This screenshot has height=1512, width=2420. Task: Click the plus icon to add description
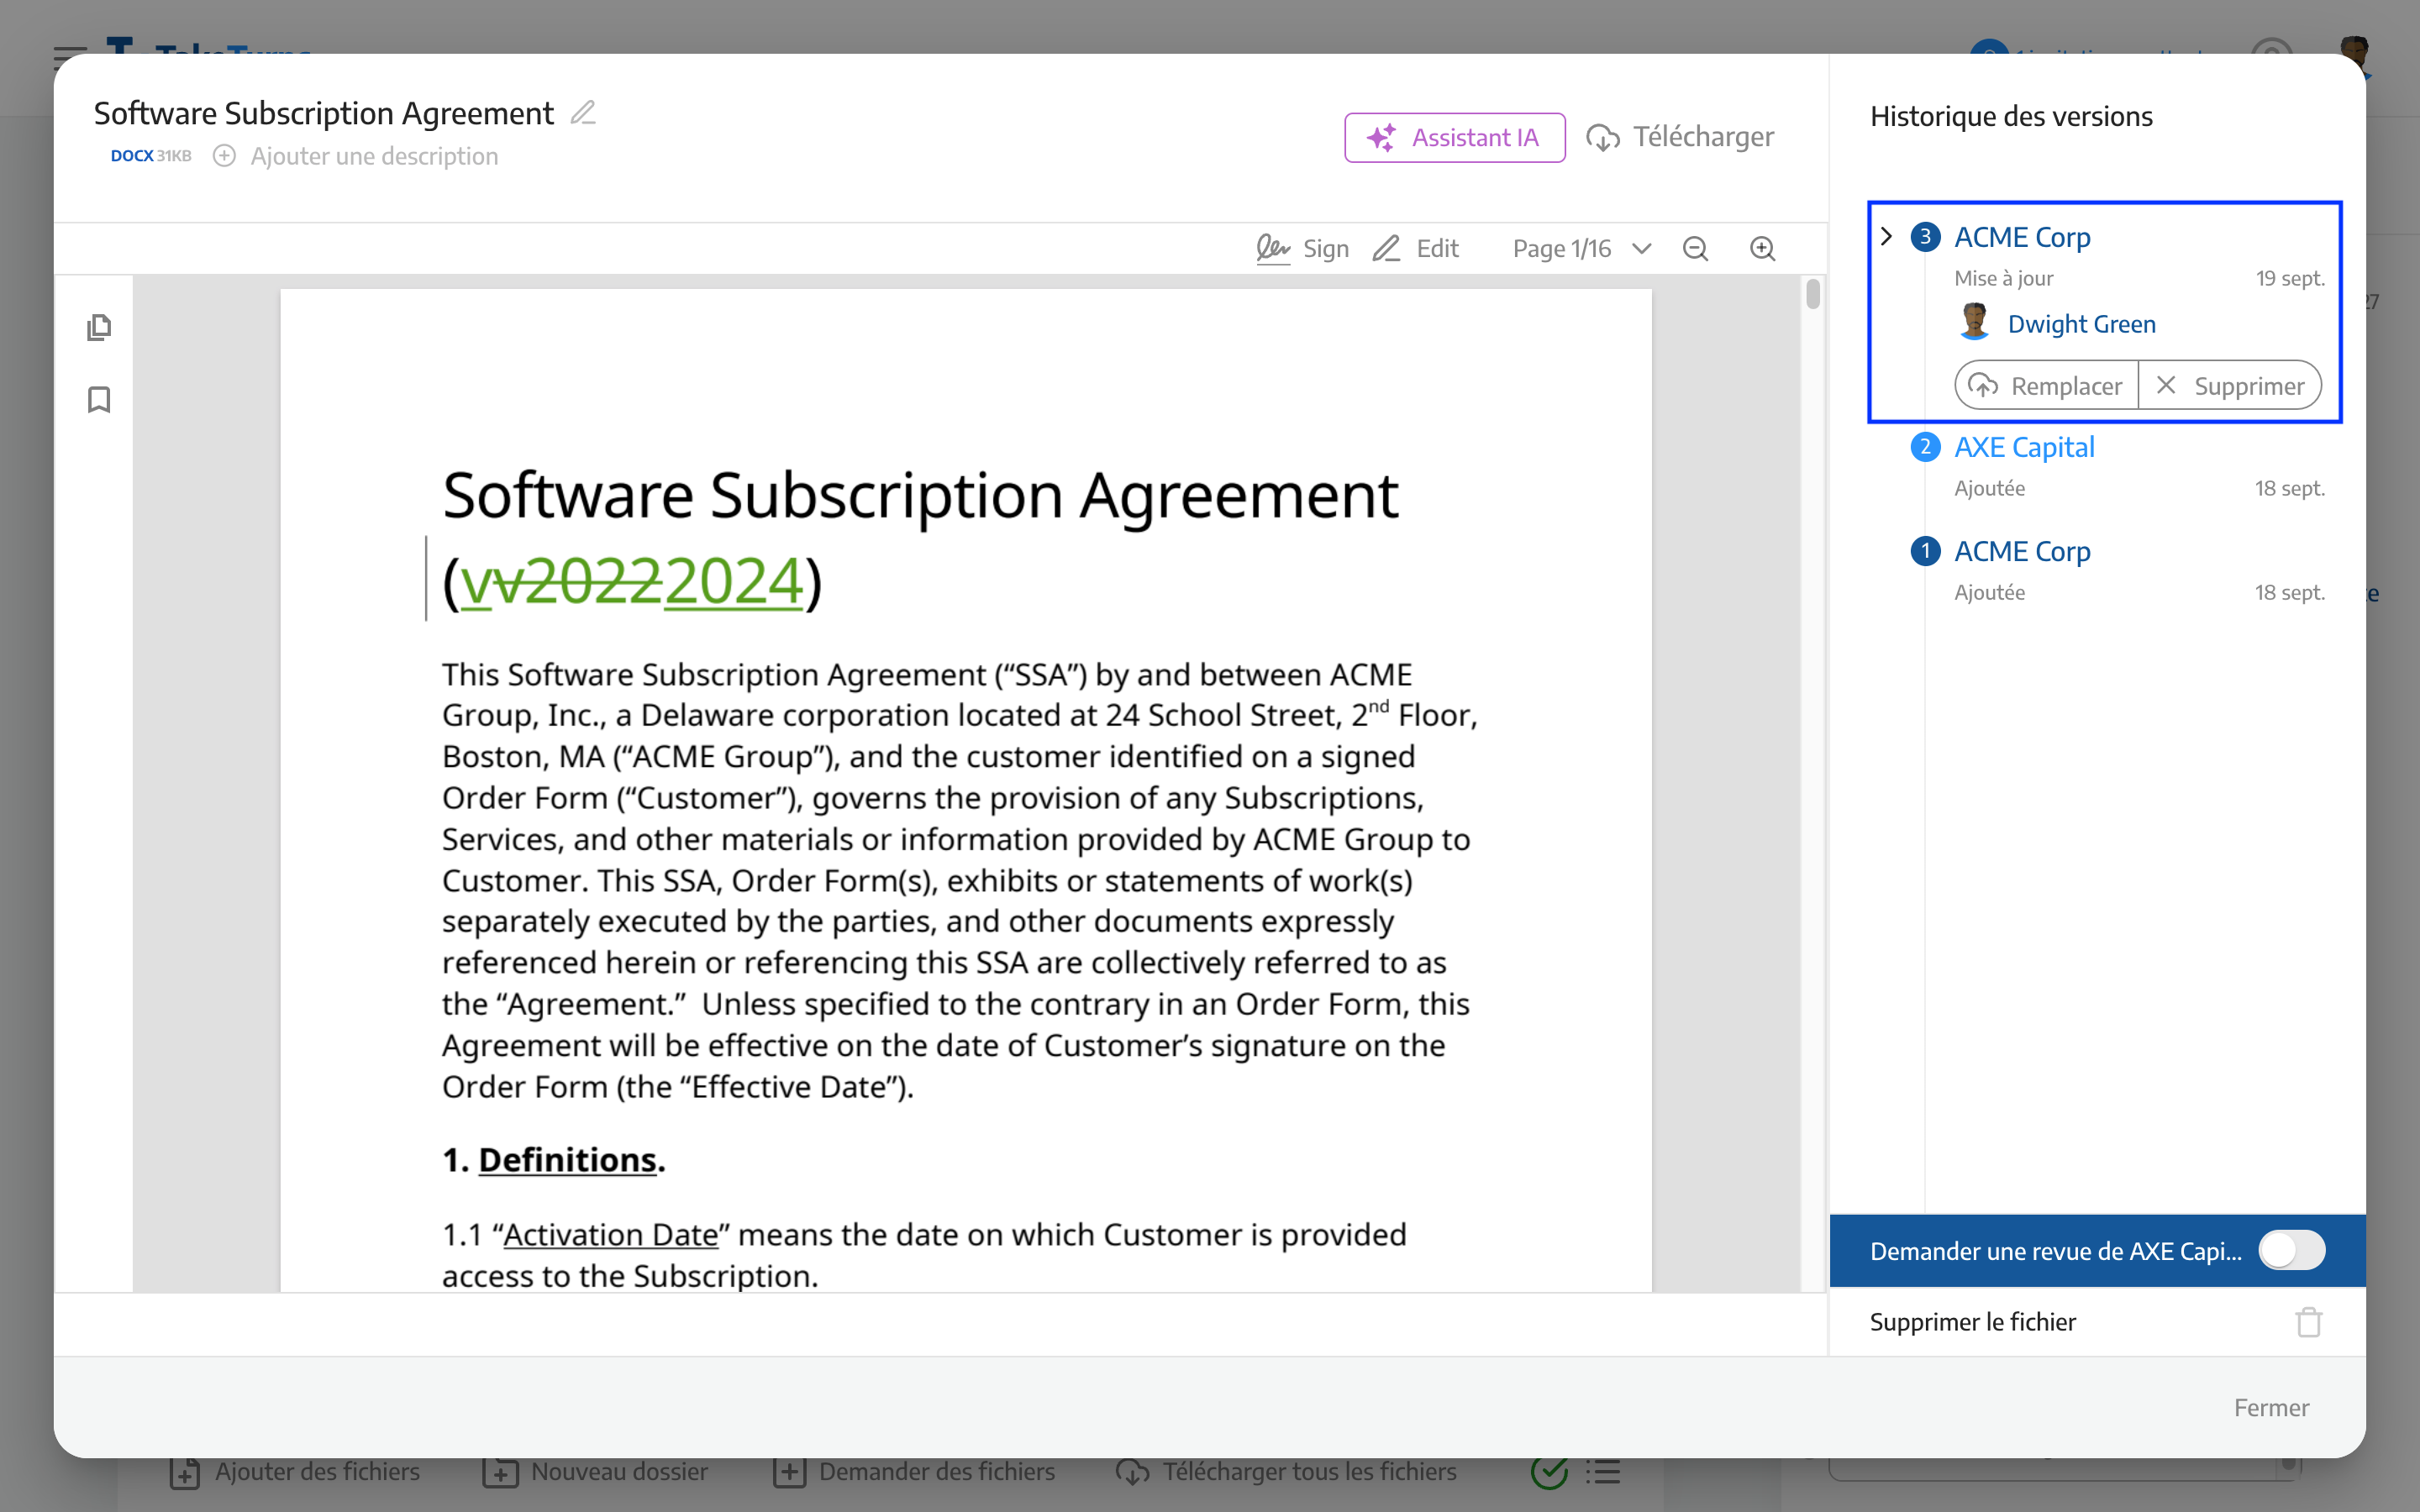coord(224,156)
